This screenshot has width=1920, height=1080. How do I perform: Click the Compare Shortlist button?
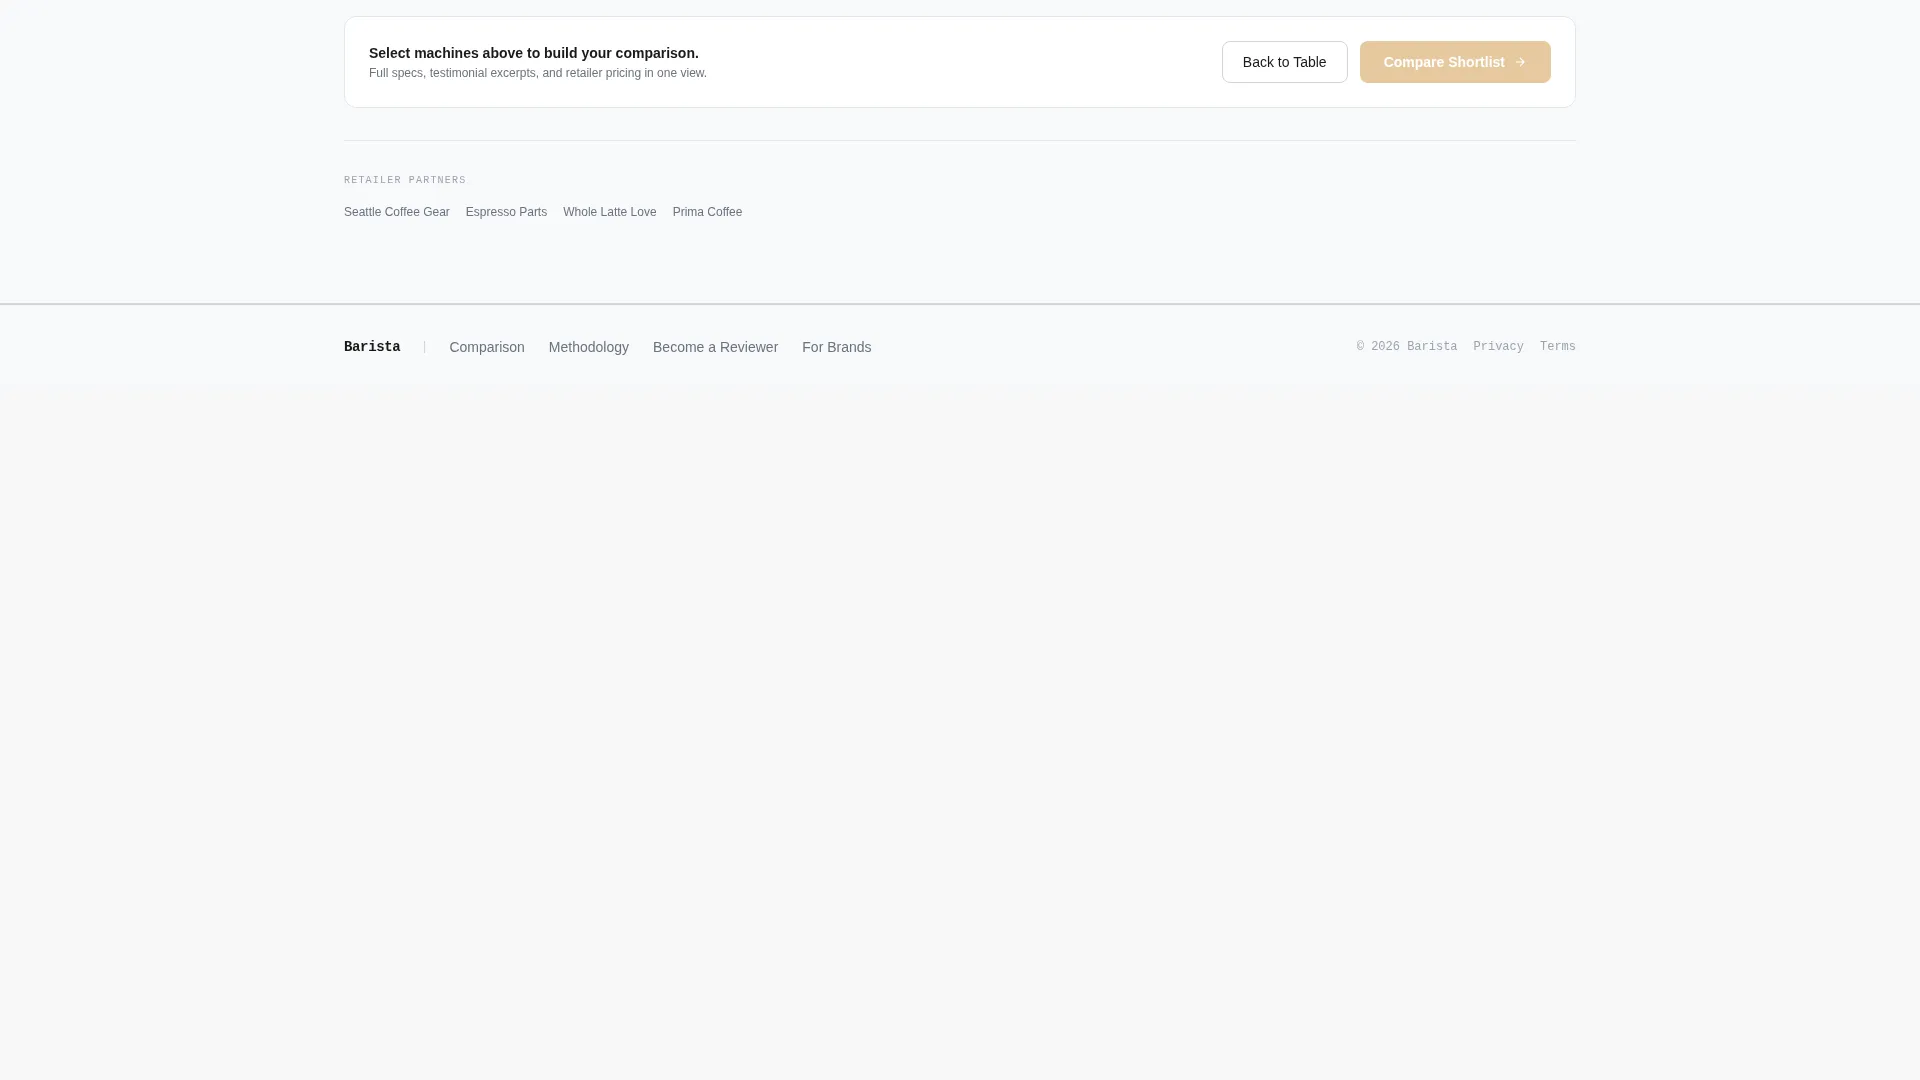click(x=1455, y=62)
